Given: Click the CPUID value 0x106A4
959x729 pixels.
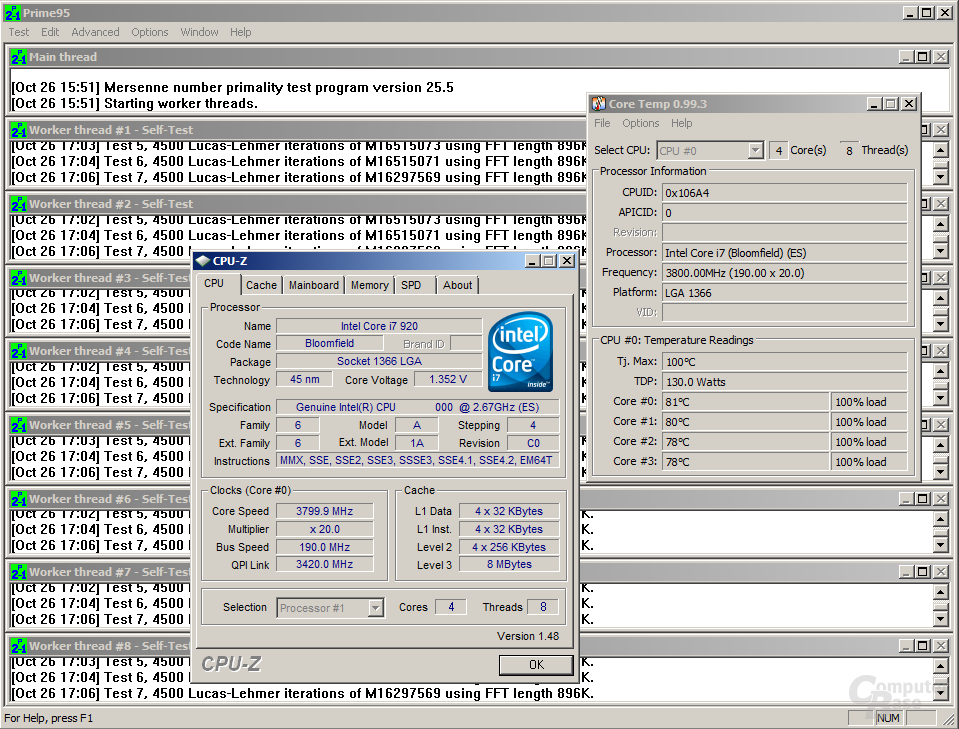Looking at the screenshot, I should (x=785, y=193).
